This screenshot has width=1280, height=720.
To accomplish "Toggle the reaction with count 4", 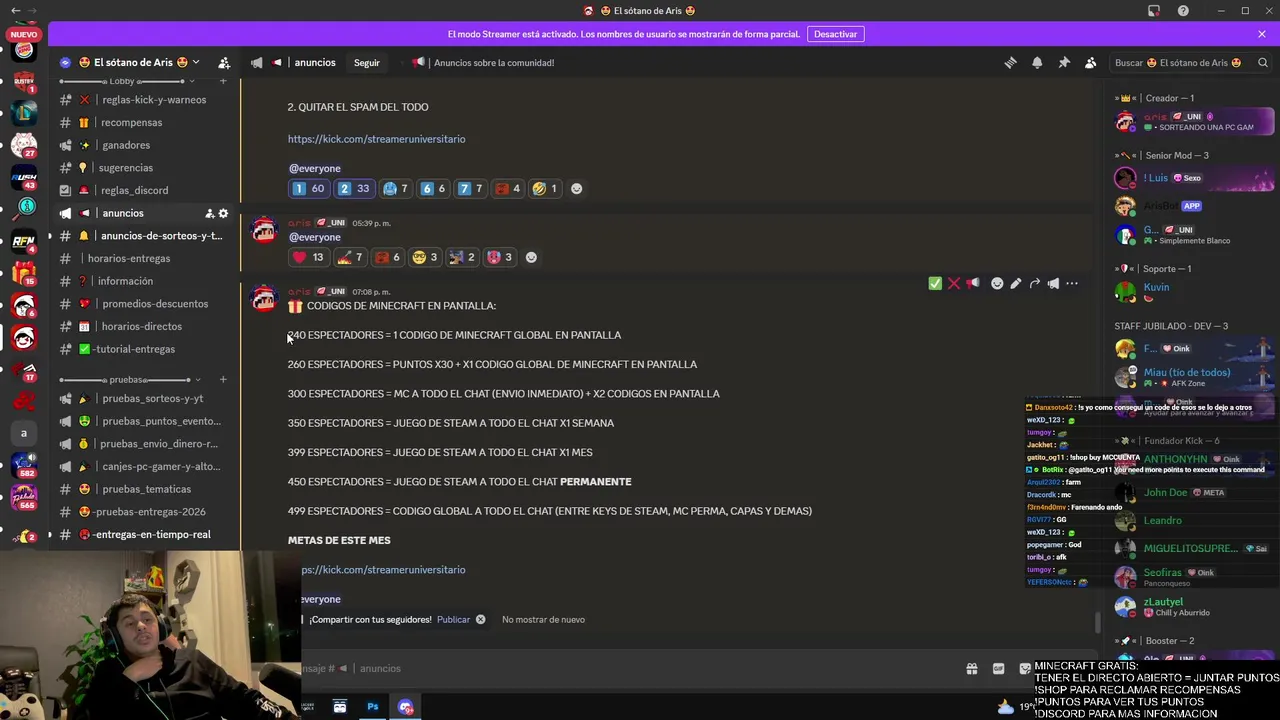I will (x=508, y=188).
